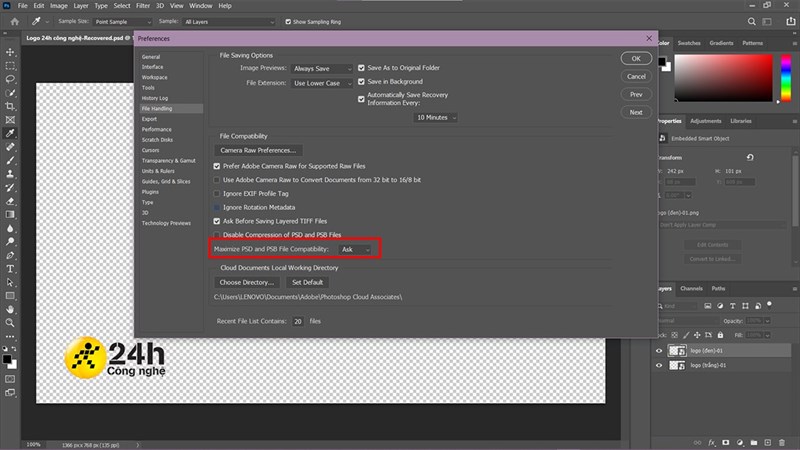
Task: Select the Eyedropper tool in toolbar
Action: tap(10, 133)
